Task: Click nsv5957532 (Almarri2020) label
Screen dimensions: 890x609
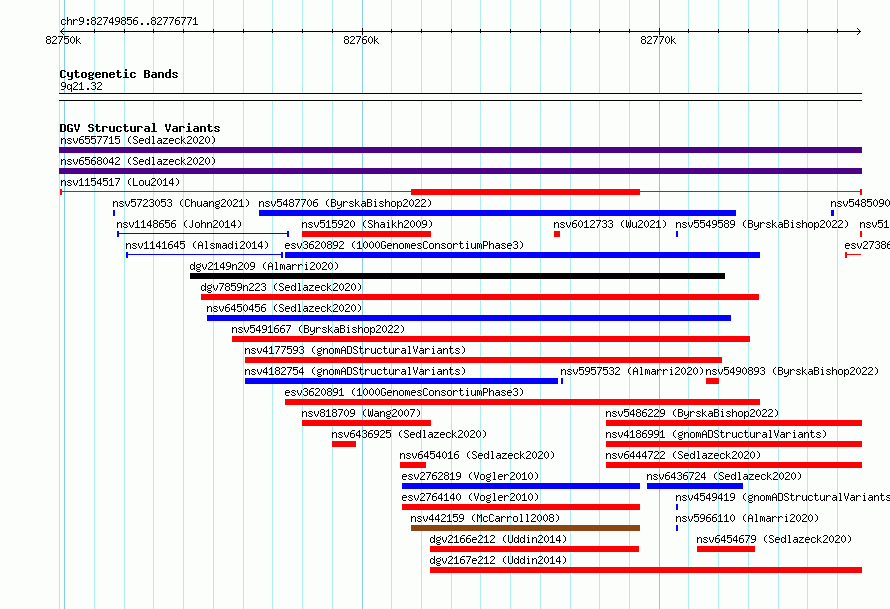Action: [x=632, y=371]
